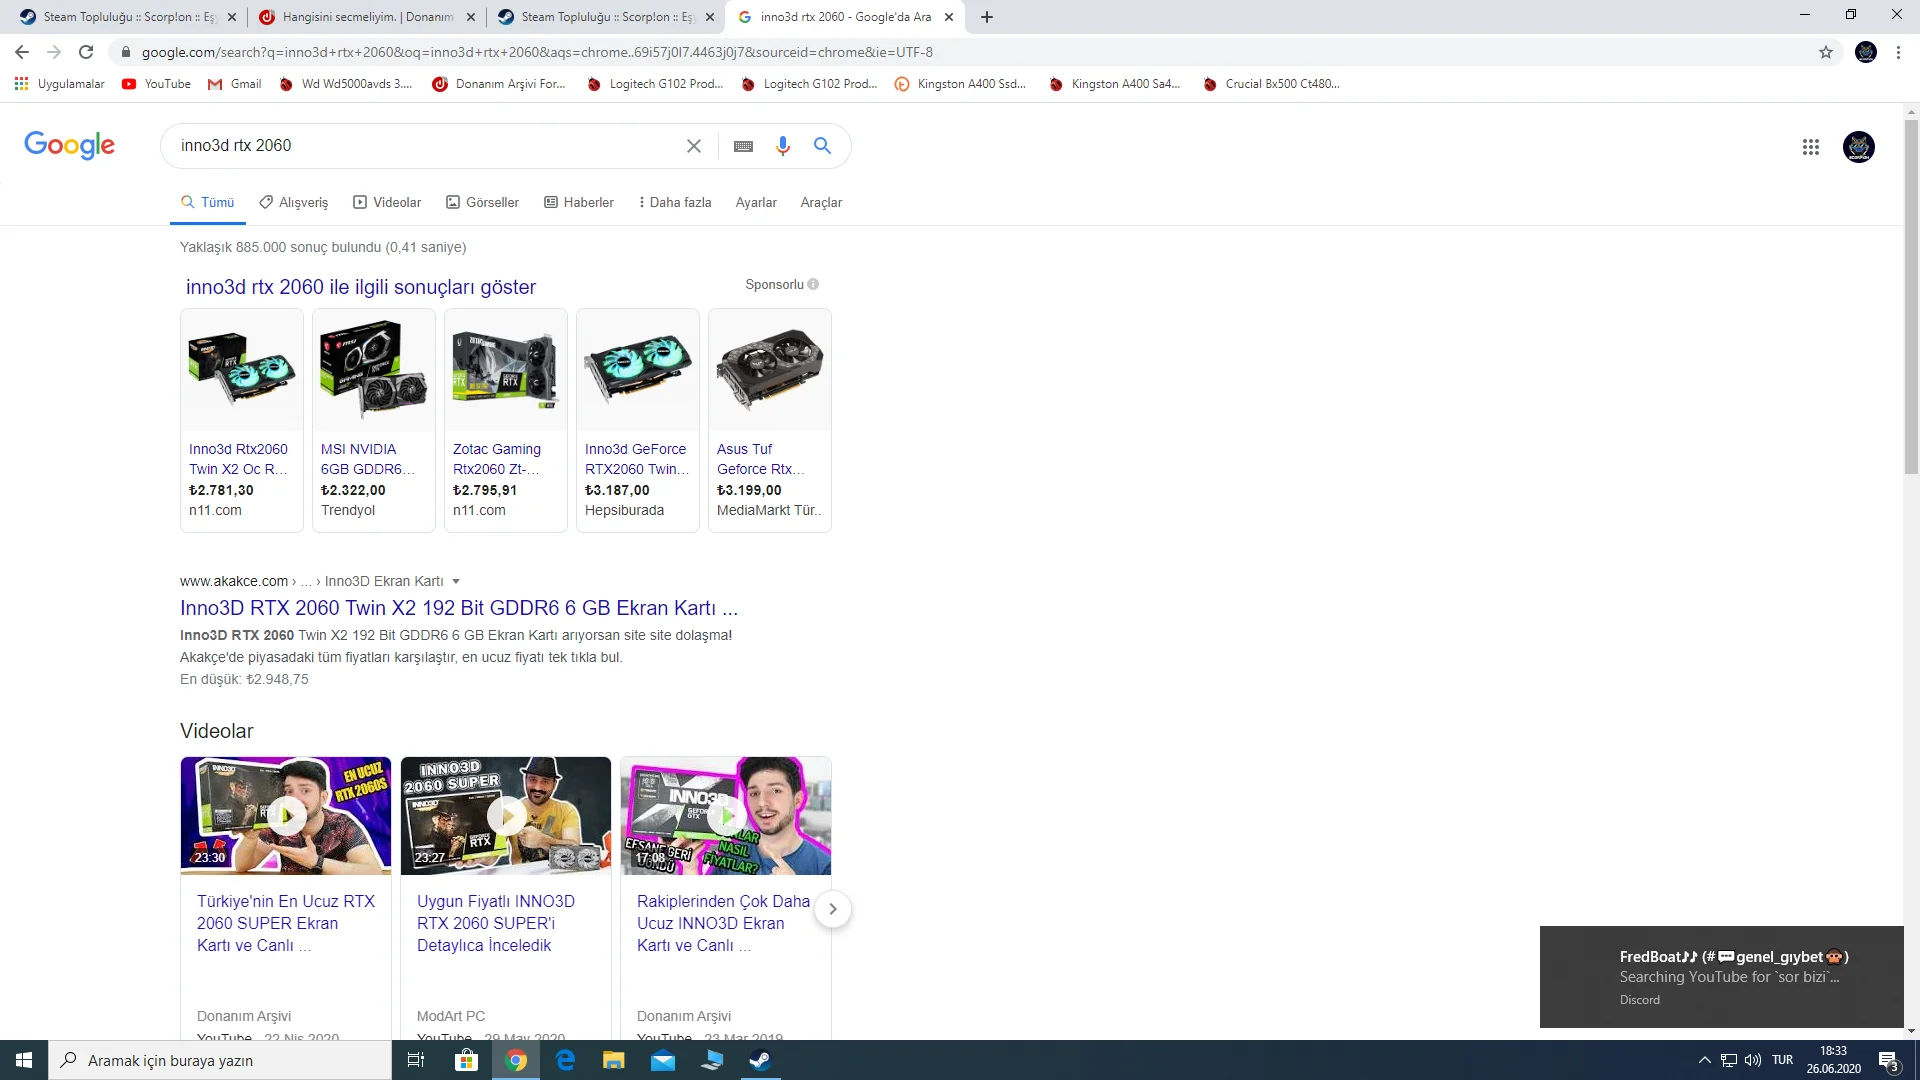This screenshot has height=1080, width=1920.
Task: Expand the akakce.com result options arrow
Action: [456, 581]
